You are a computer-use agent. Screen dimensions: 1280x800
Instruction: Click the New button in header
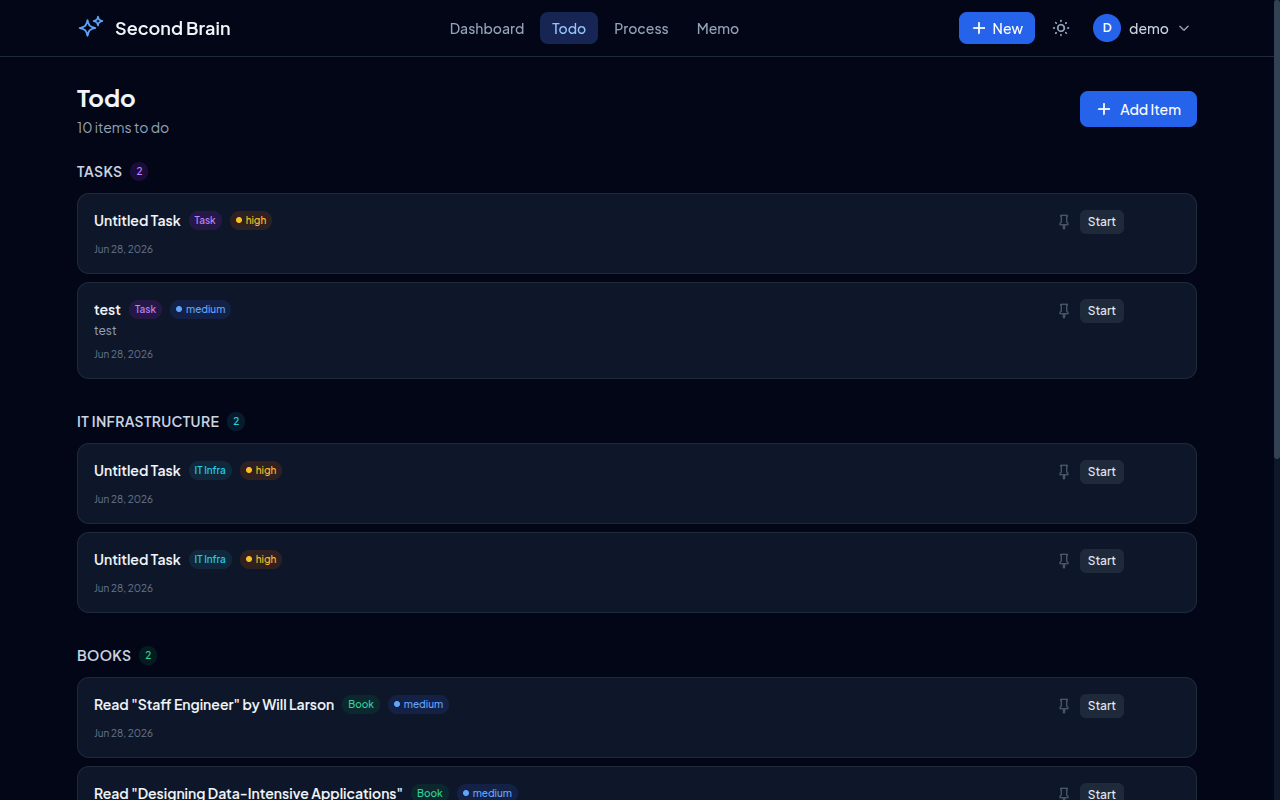point(997,28)
